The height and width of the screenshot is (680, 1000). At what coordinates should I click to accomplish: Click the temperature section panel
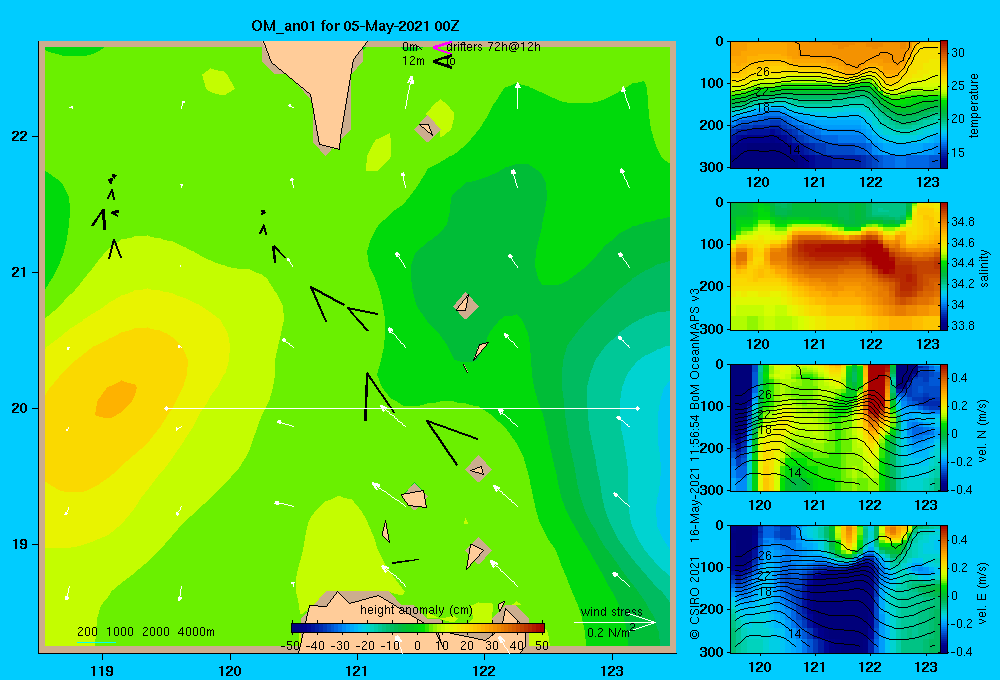click(834, 105)
